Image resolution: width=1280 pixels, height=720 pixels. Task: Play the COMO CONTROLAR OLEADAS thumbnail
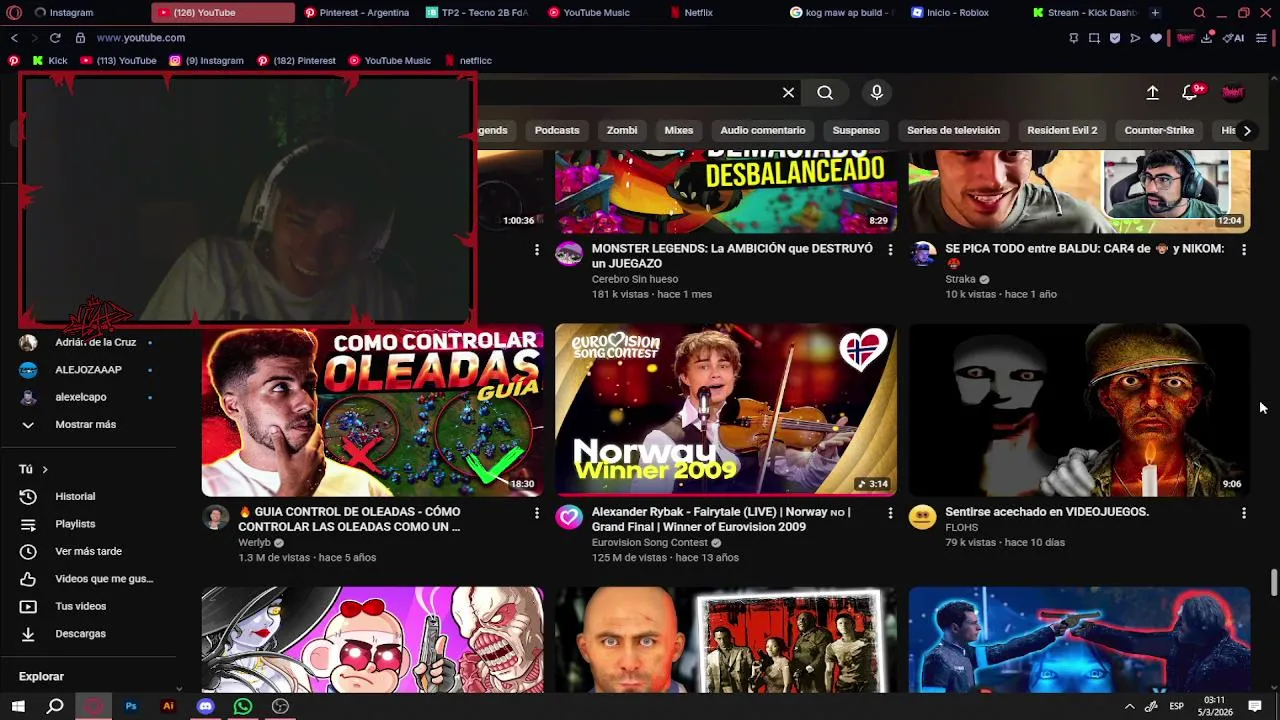[x=373, y=410]
